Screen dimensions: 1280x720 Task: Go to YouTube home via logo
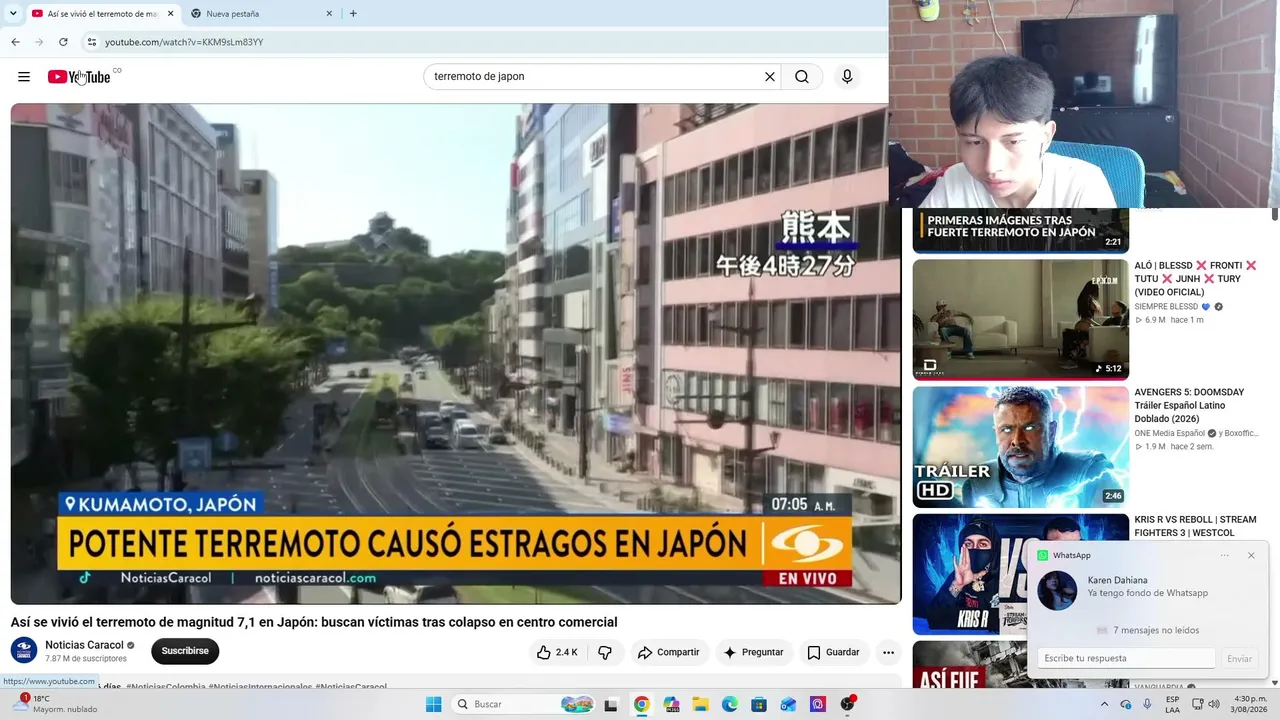click(79, 77)
